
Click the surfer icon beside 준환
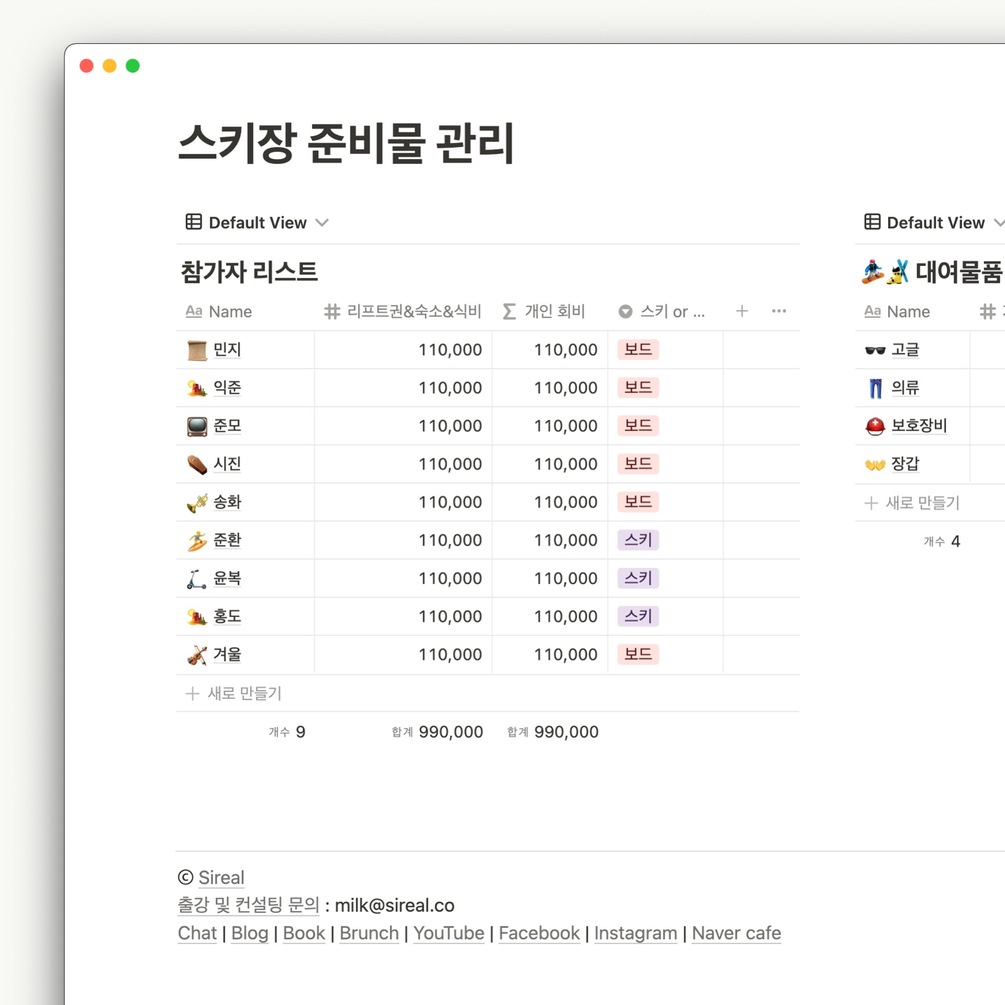click(197, 540)
